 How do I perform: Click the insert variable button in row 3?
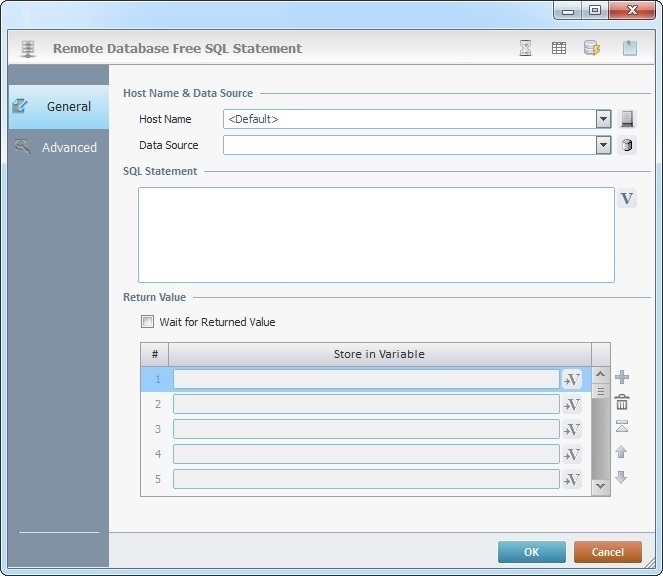pos(572,430)
